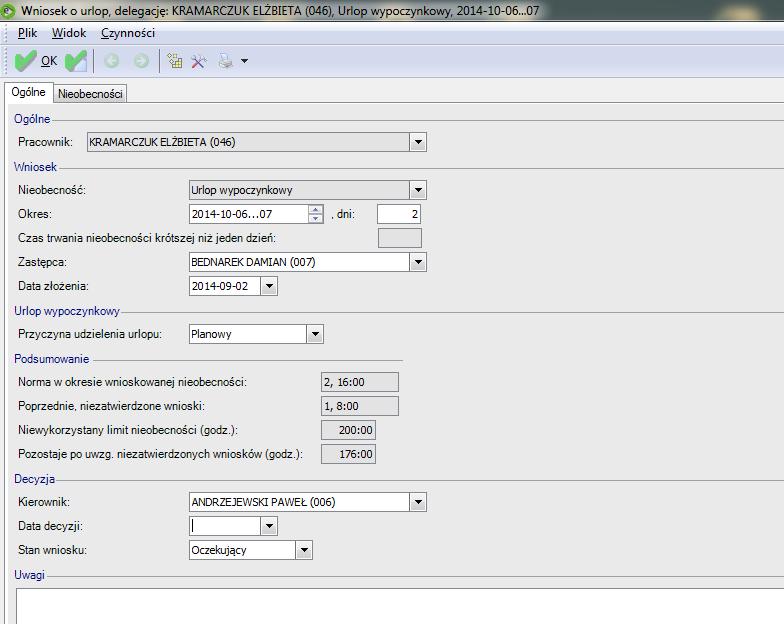This screenshot has height=624, width=784.
Task: Expand the Zastępca dropdown arrow
Action: (418, 262)
